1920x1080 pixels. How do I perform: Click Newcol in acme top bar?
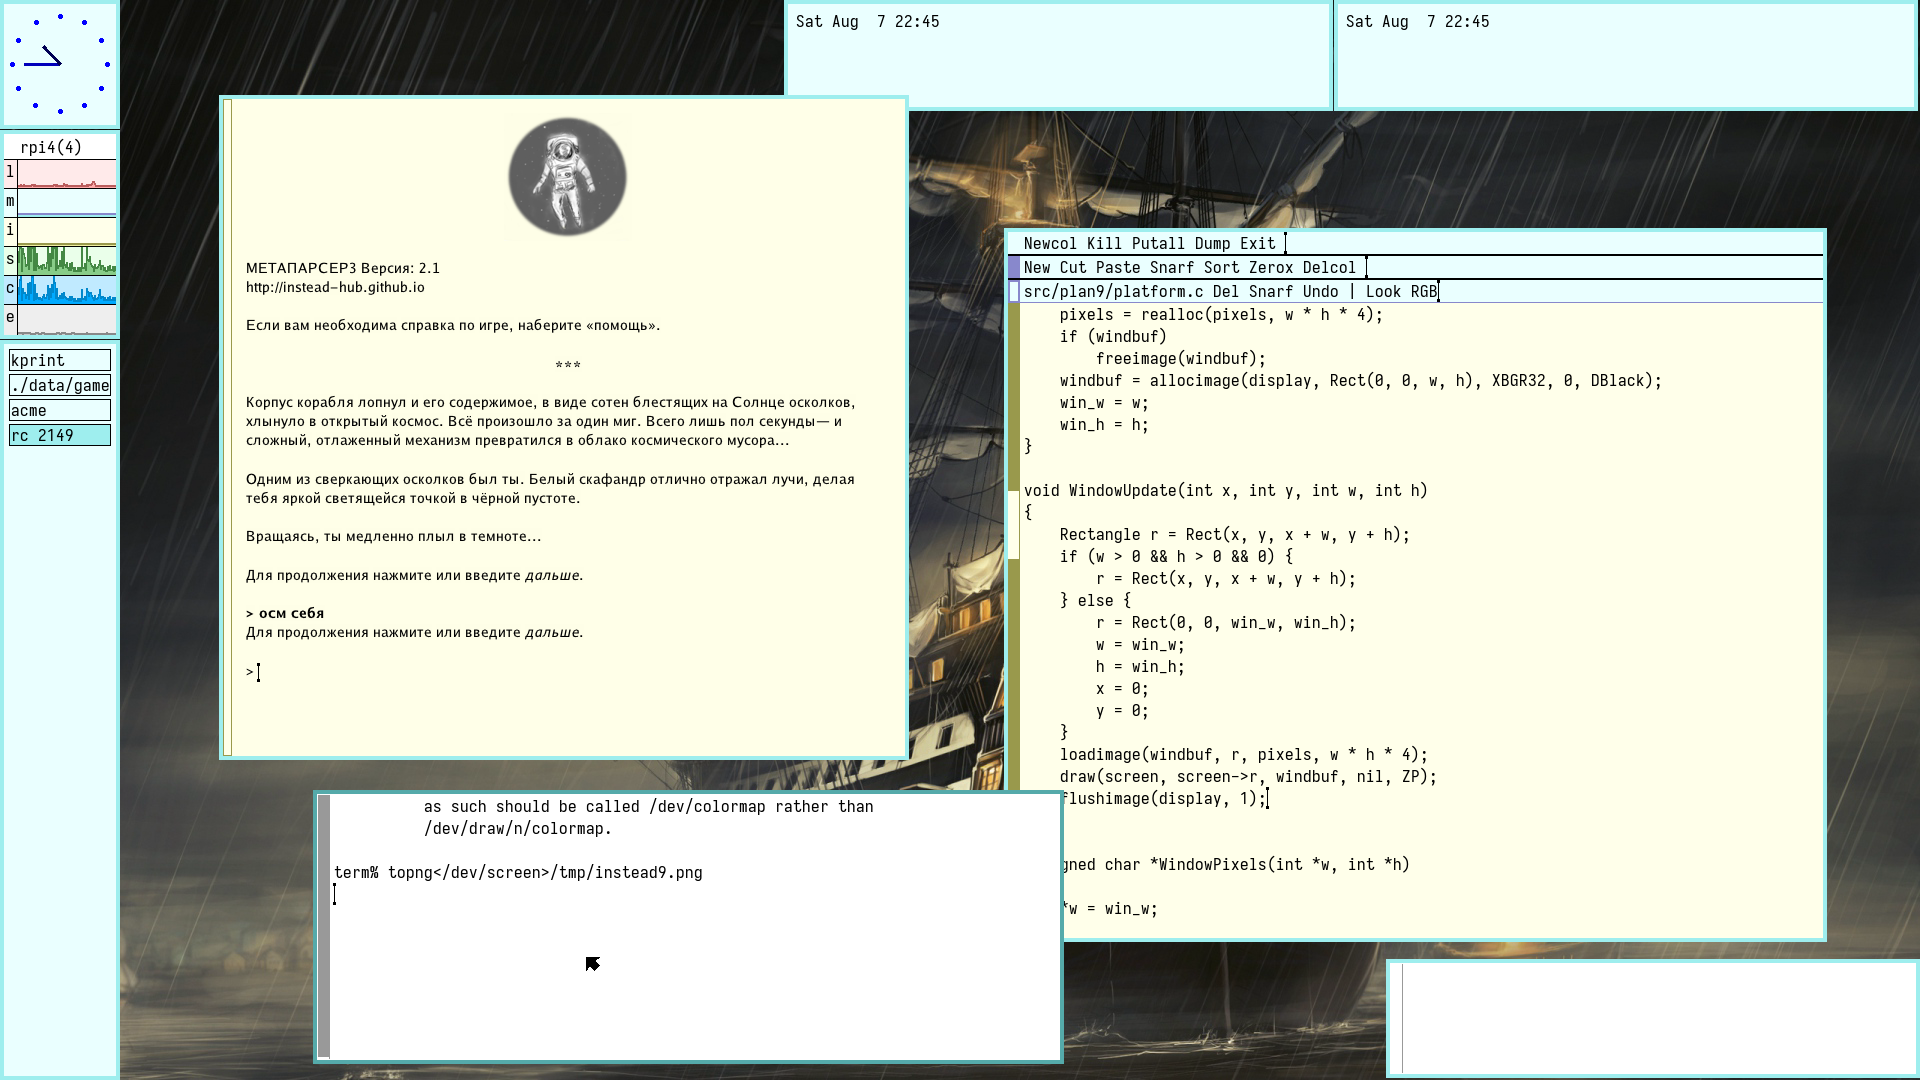tap(1050, 243)
